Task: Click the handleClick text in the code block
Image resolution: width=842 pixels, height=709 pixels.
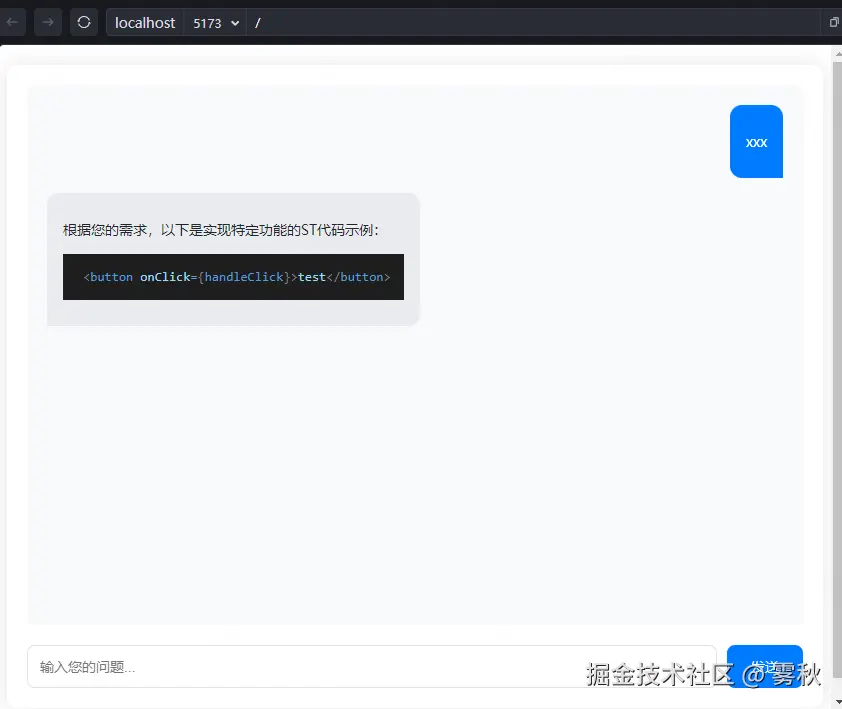Action: (x=243, y=277)
